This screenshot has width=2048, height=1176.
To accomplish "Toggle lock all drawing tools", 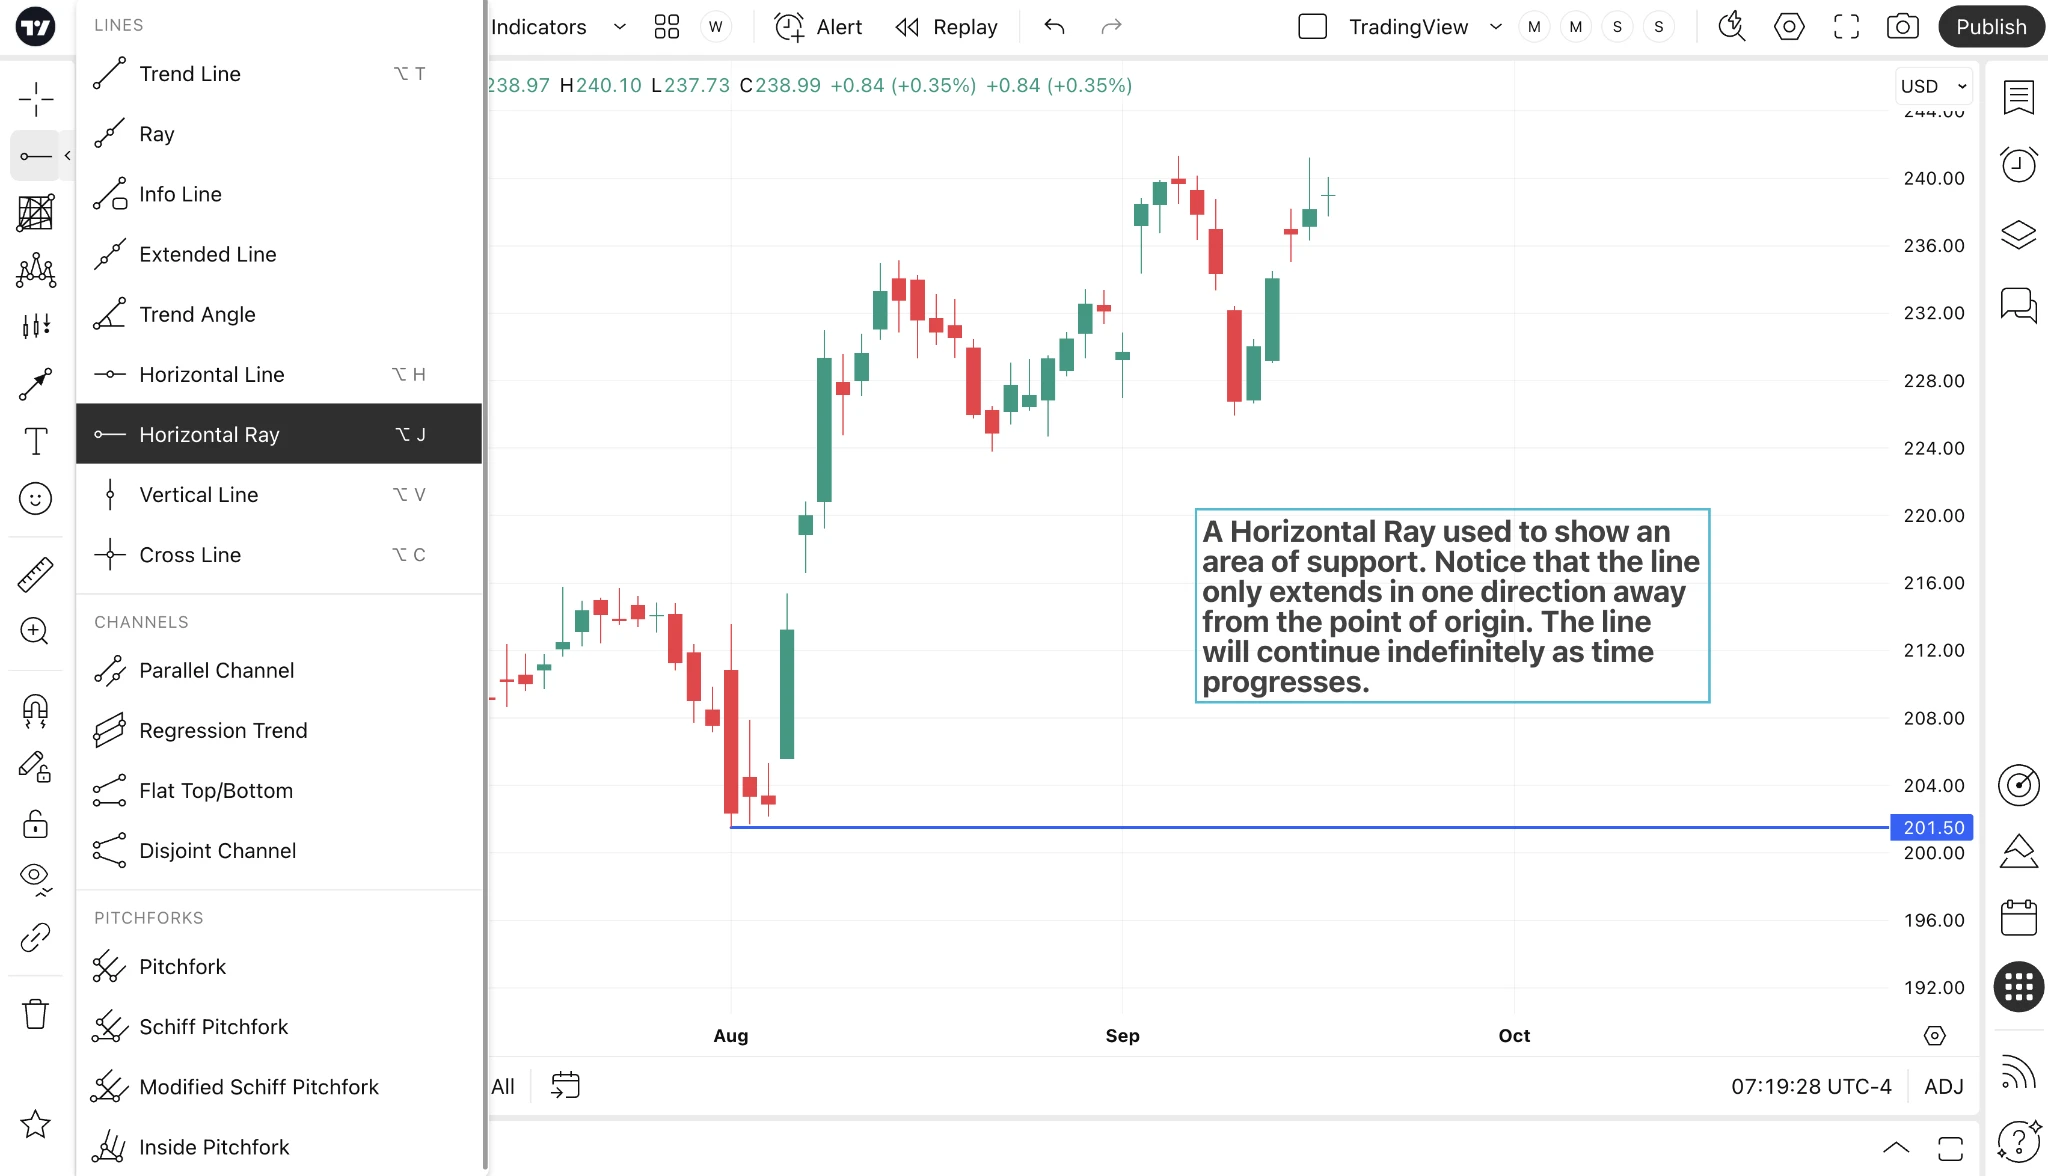I will tap(36, 825).
